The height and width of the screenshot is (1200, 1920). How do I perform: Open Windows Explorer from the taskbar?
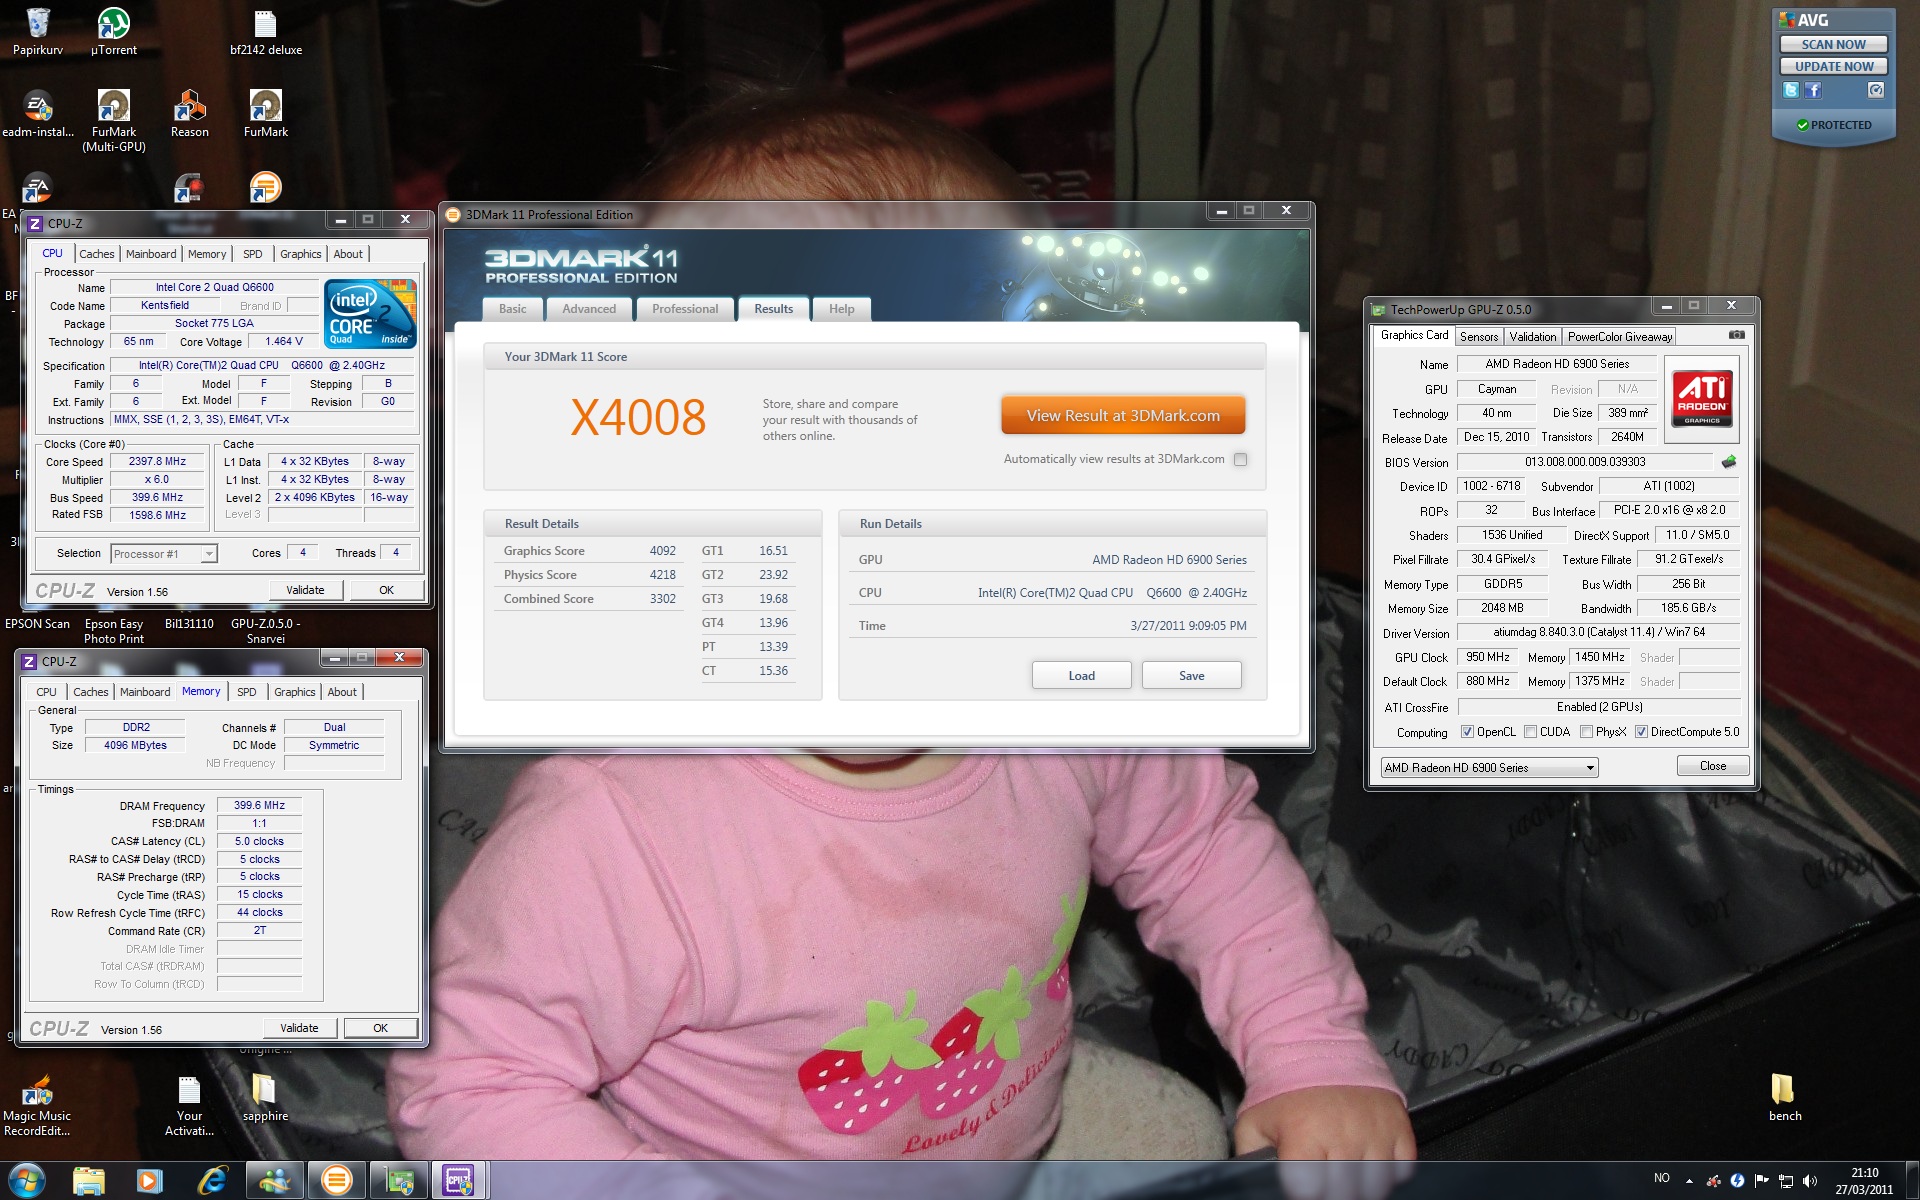pos(88,1181)
